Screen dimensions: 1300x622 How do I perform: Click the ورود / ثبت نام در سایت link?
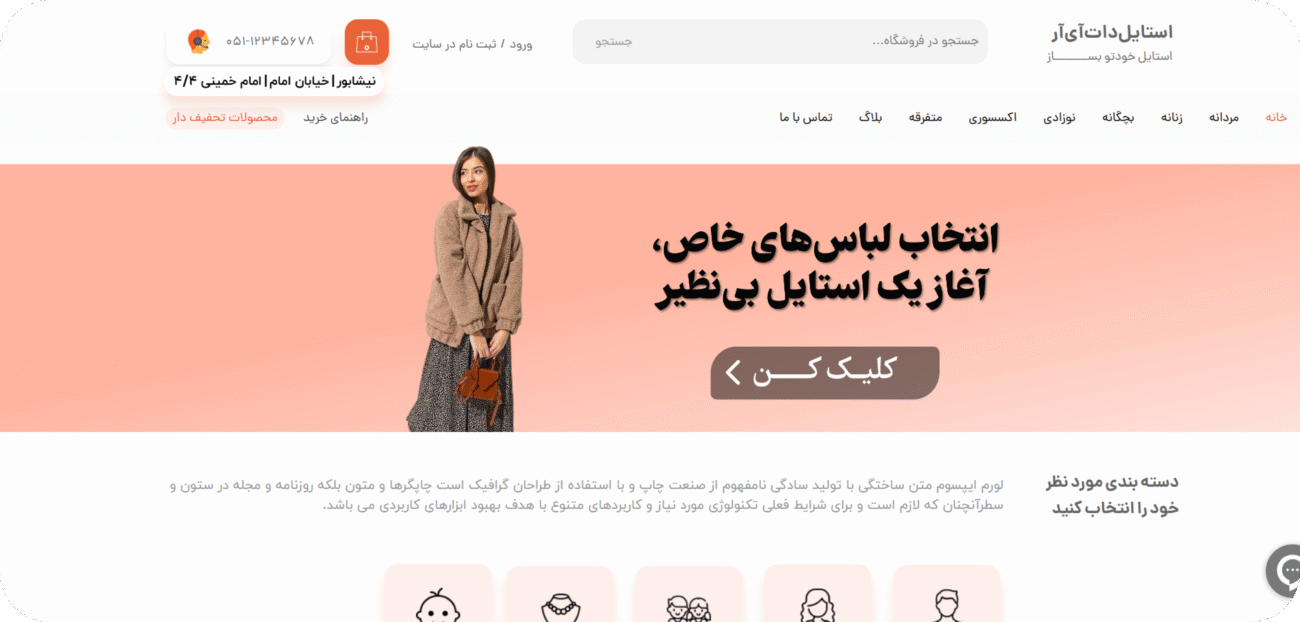472,44
